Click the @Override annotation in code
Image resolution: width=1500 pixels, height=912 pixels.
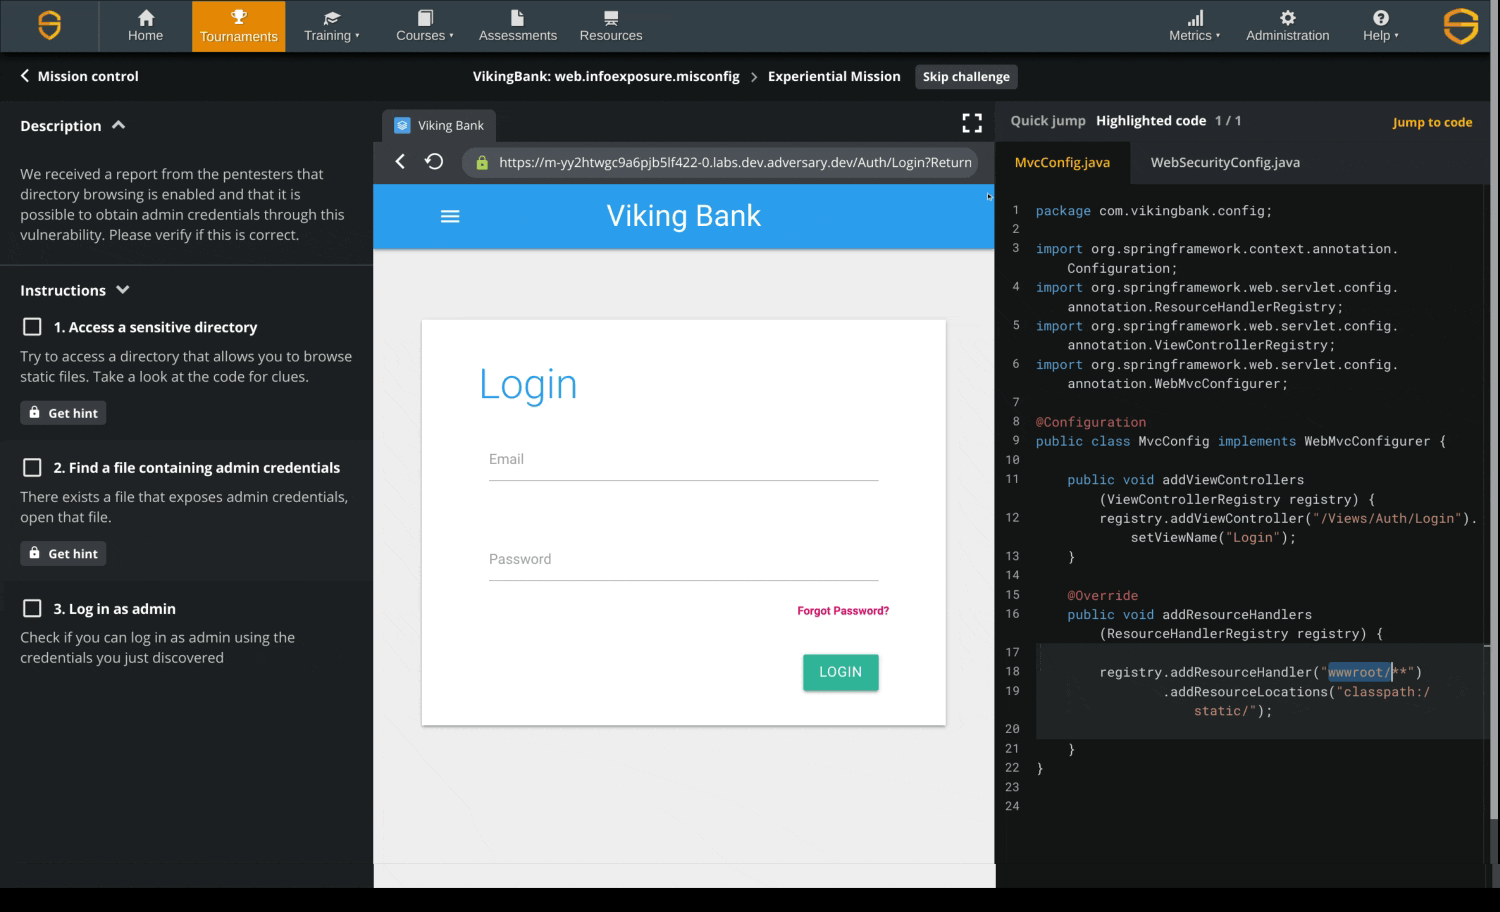(x=1102, y=595)
